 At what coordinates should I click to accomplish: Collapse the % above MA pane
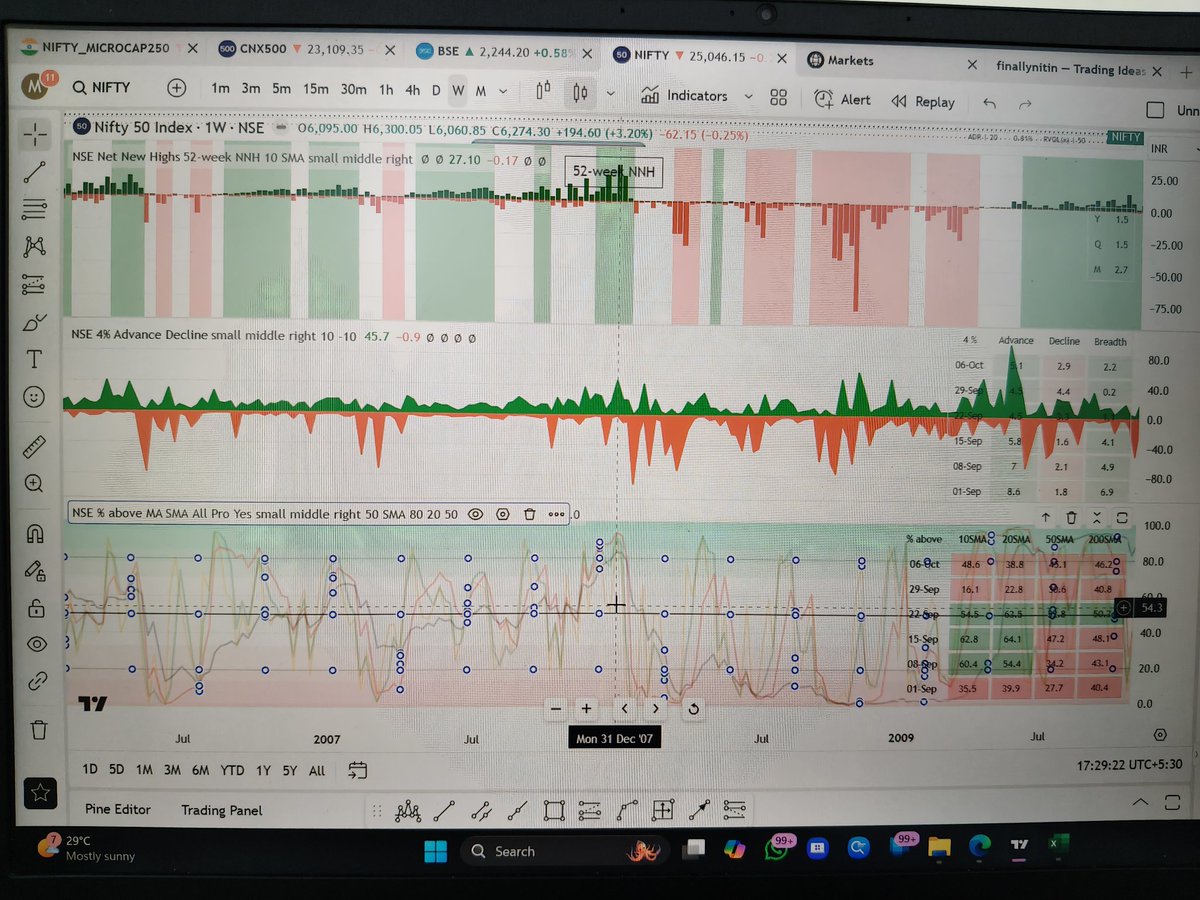(x=1096, y=517)
